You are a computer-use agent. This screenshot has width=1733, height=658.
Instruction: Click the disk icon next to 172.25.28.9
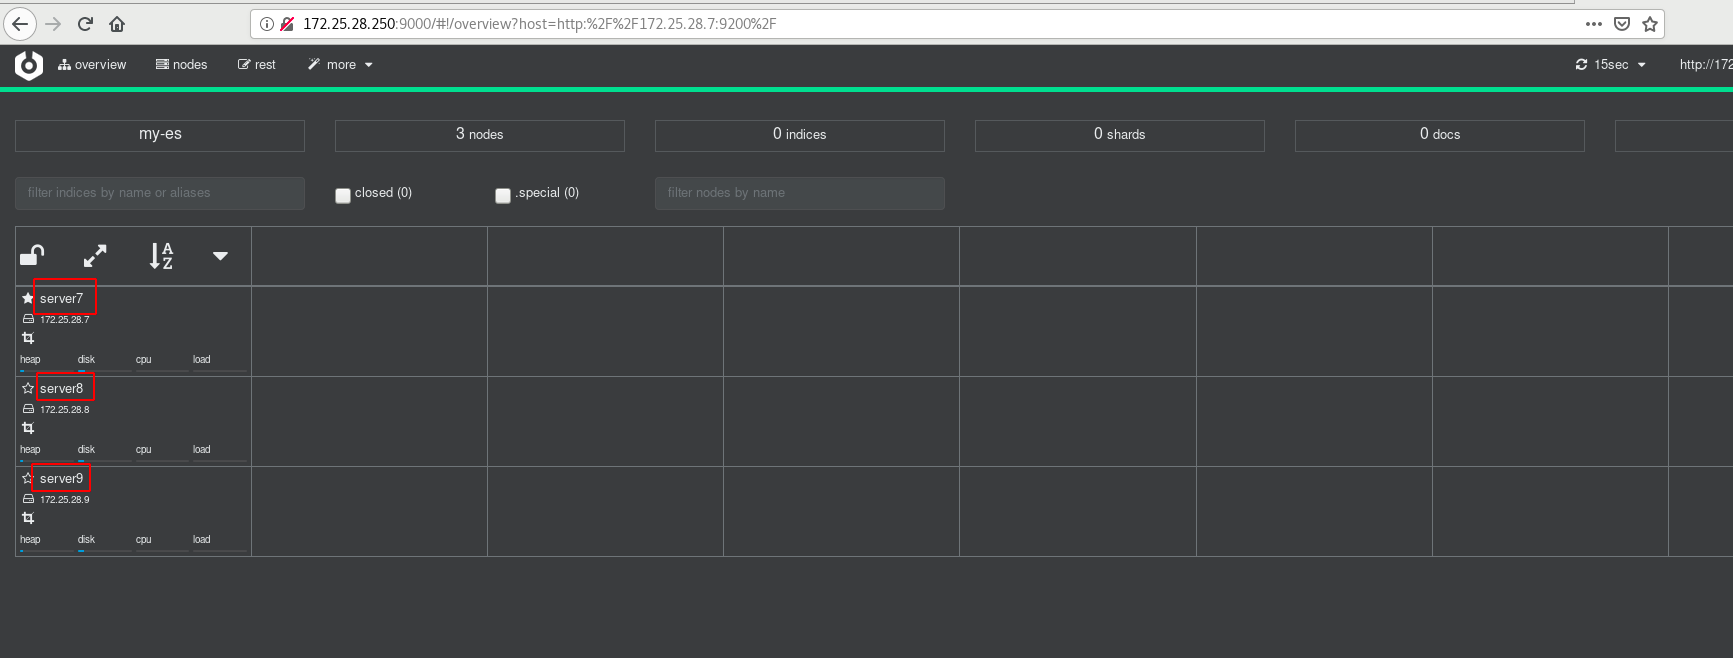[x=28, y=499]
